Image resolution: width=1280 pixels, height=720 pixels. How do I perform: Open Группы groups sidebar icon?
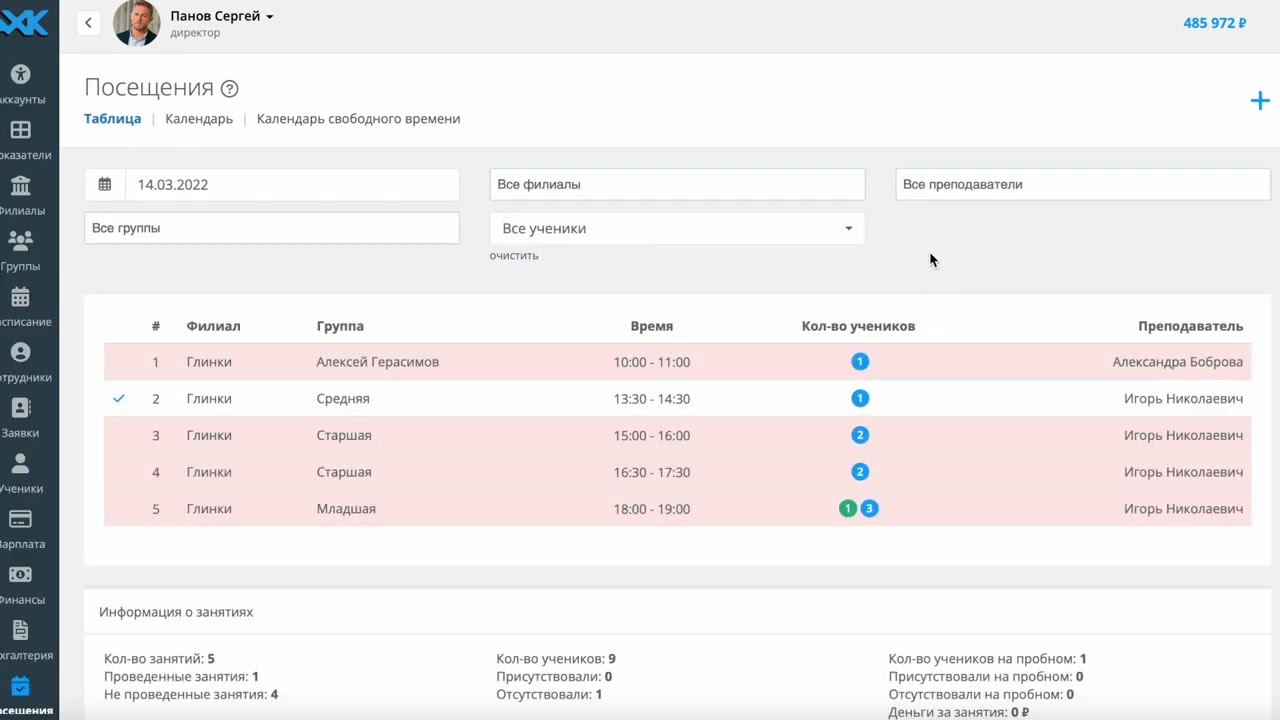[20, 241]
